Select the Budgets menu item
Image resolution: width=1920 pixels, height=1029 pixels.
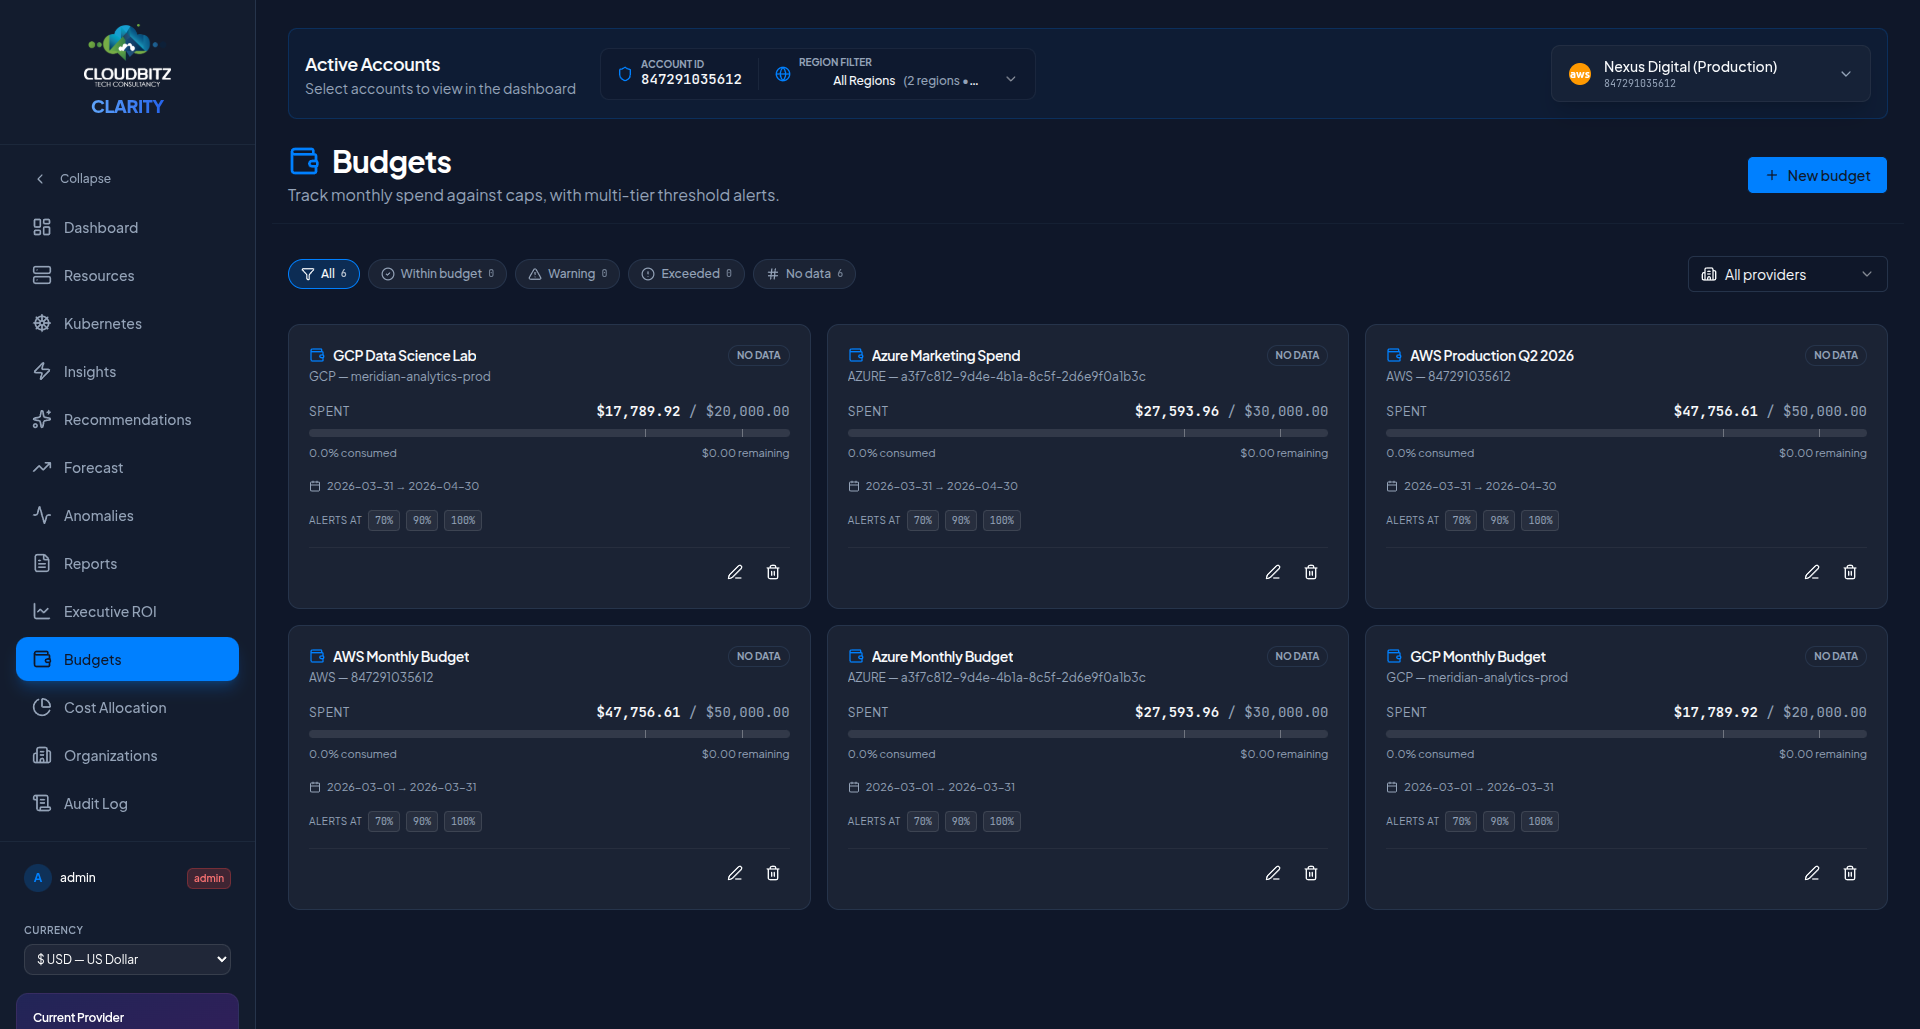tap(127, 659)
